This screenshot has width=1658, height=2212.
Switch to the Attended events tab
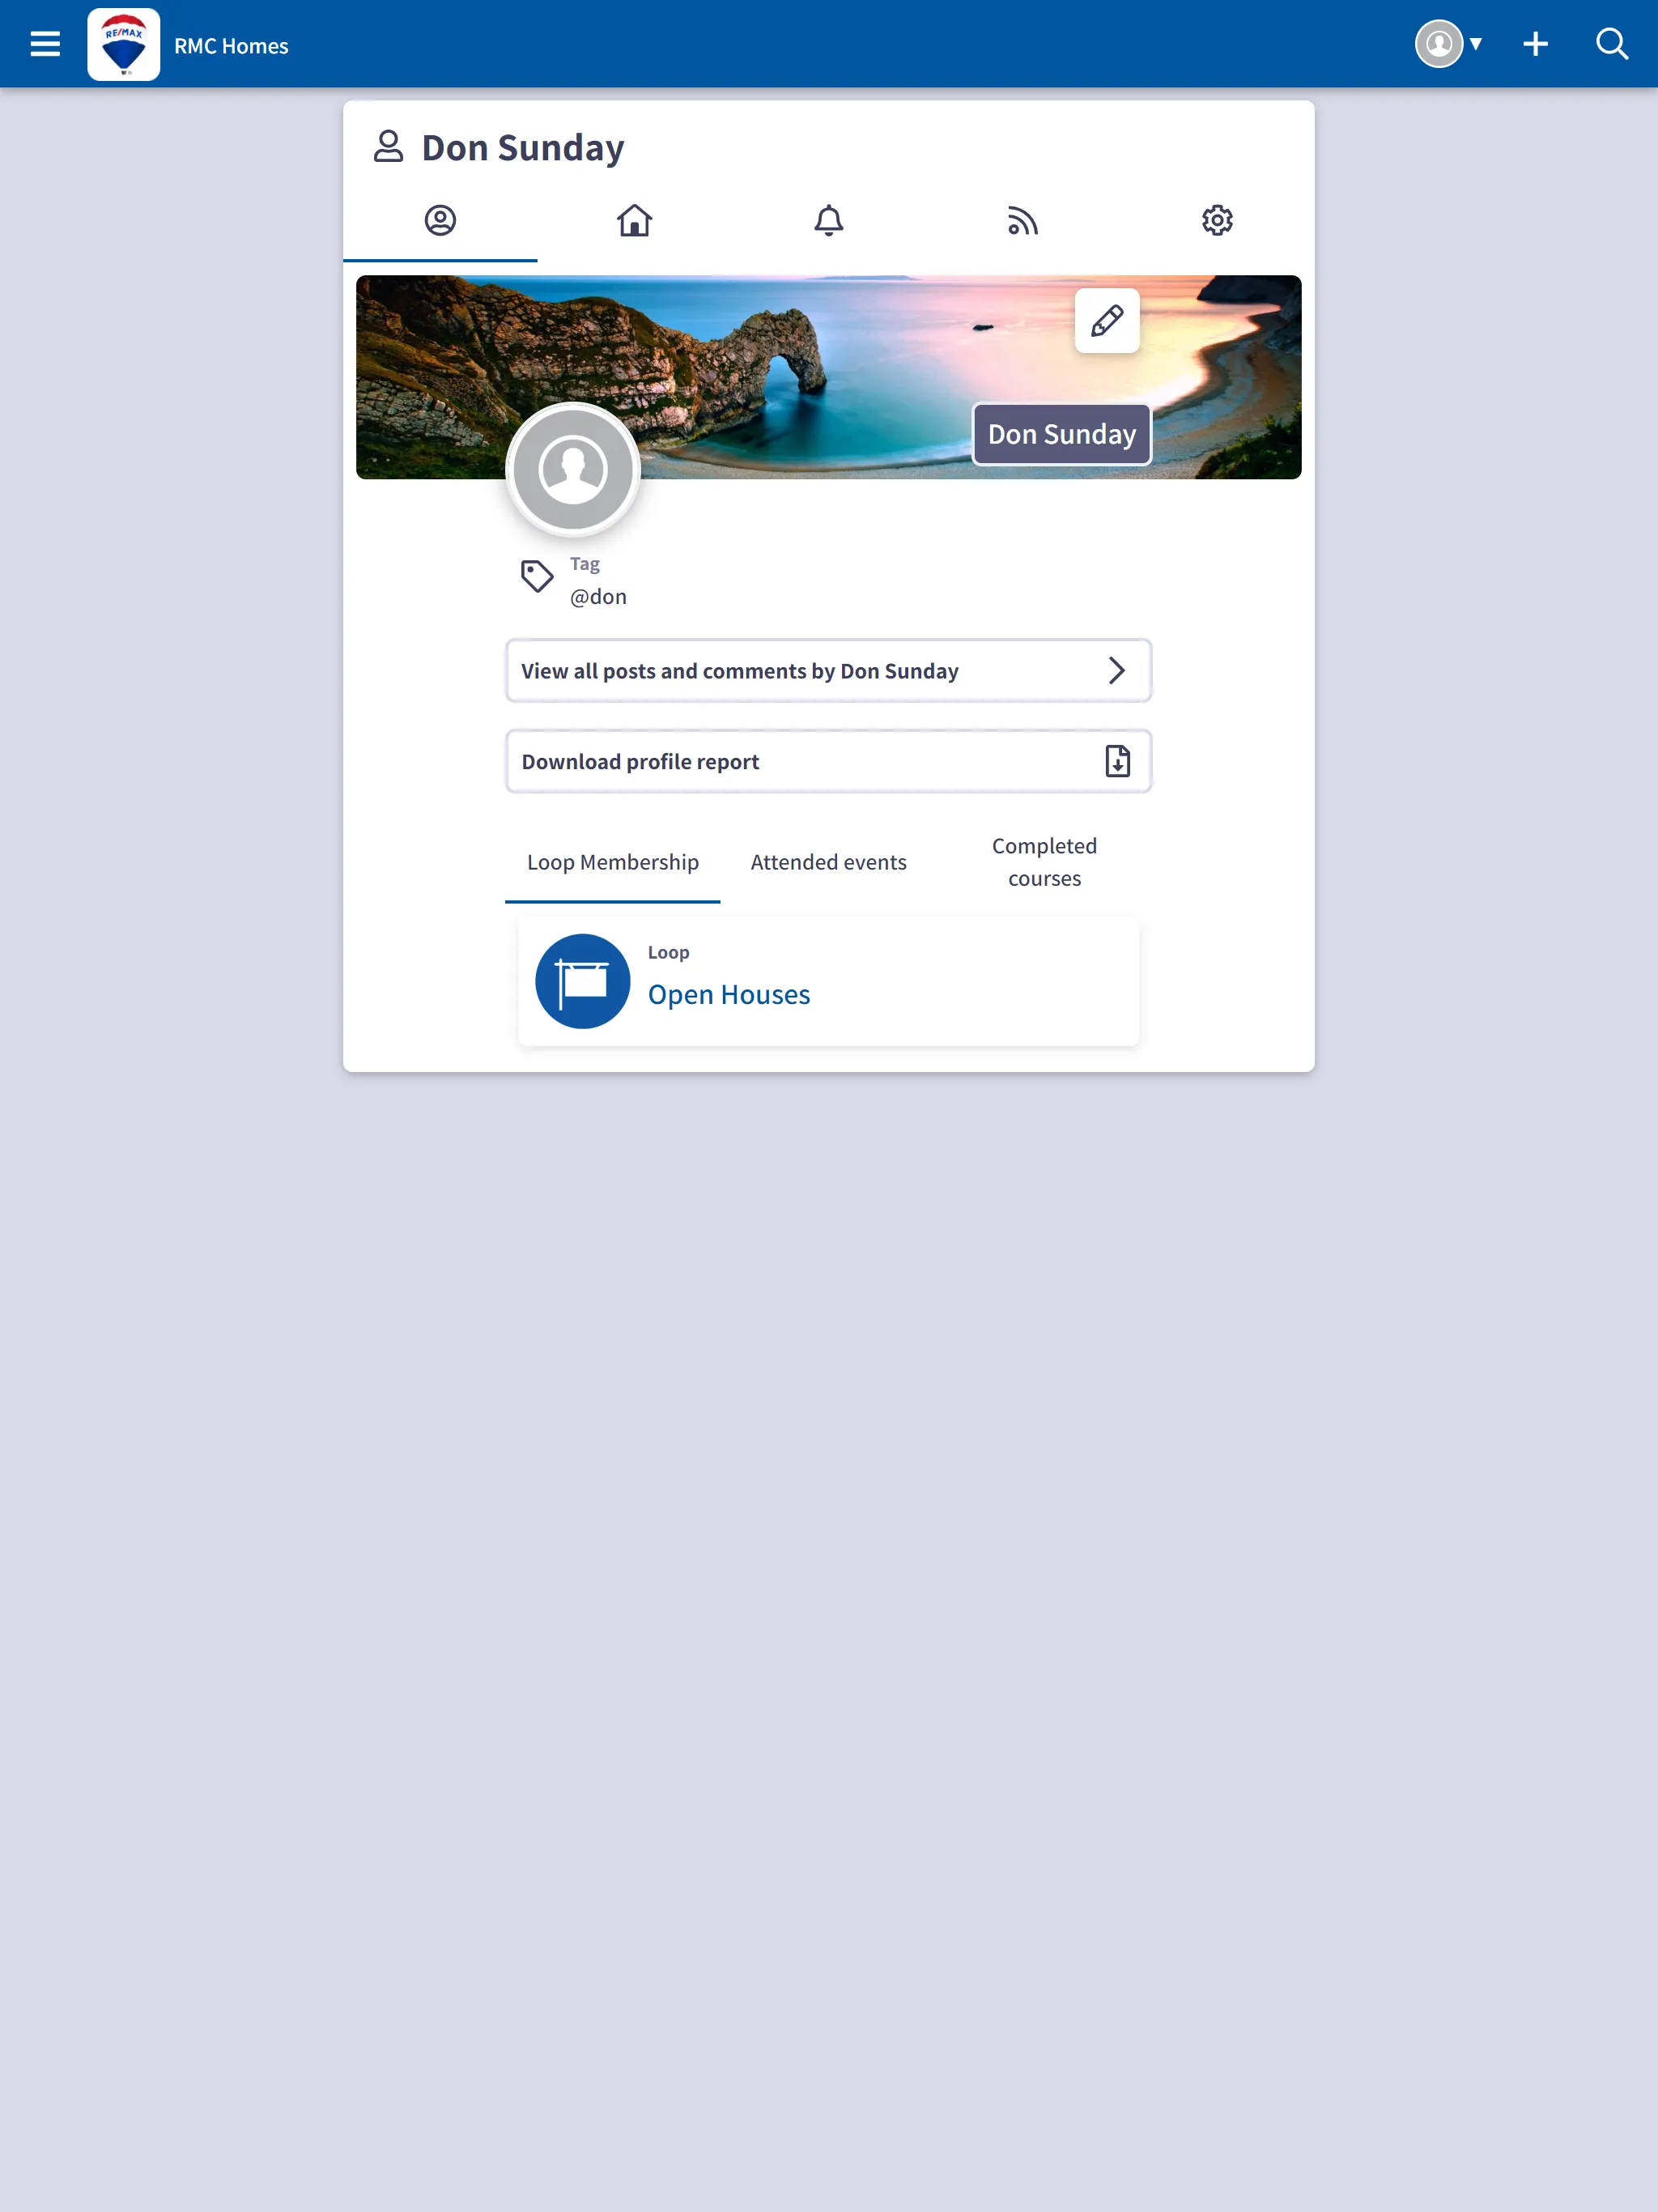point(827,861)
